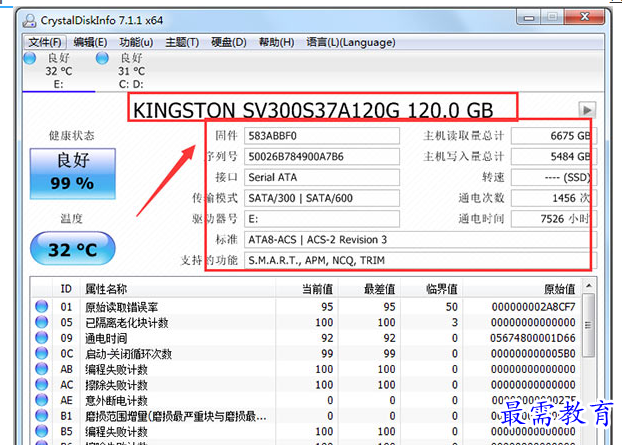The height and width of the screenshot is (445, 622).
Task: Select the 启动-关闭循环次数 attribute name
Action: 129,354
